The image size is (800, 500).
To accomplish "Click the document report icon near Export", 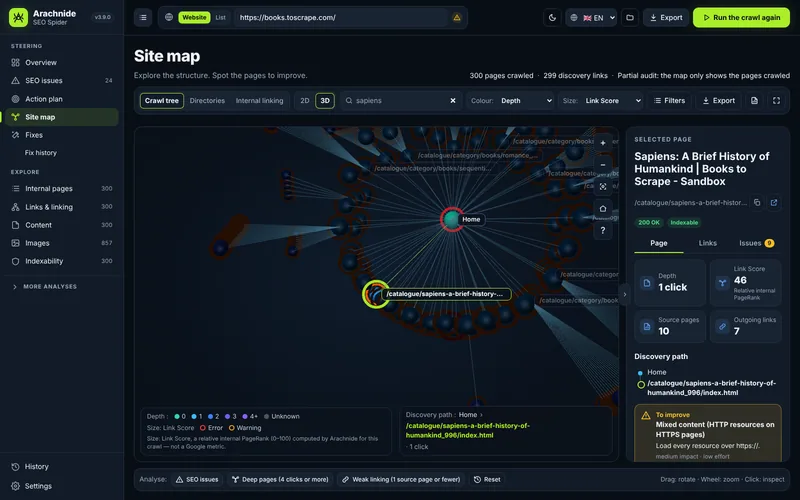I will pyautogui.click(x=754, y=101).
